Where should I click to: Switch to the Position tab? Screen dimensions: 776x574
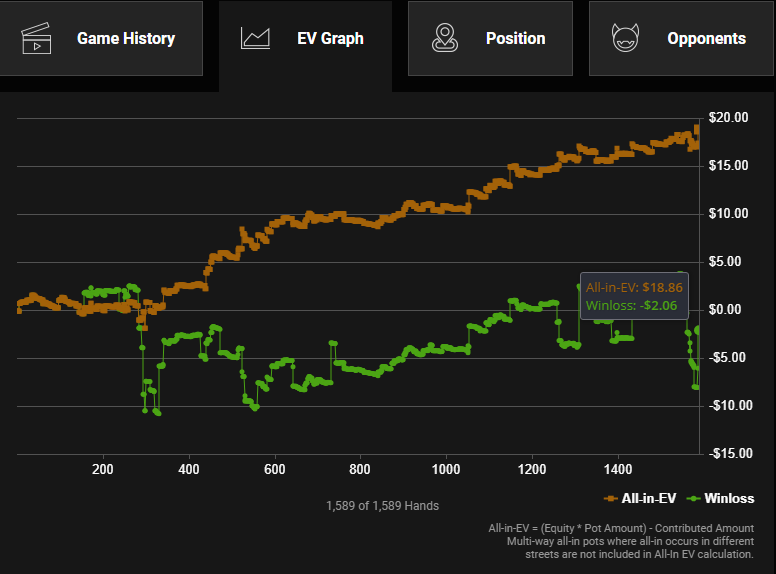490,39
